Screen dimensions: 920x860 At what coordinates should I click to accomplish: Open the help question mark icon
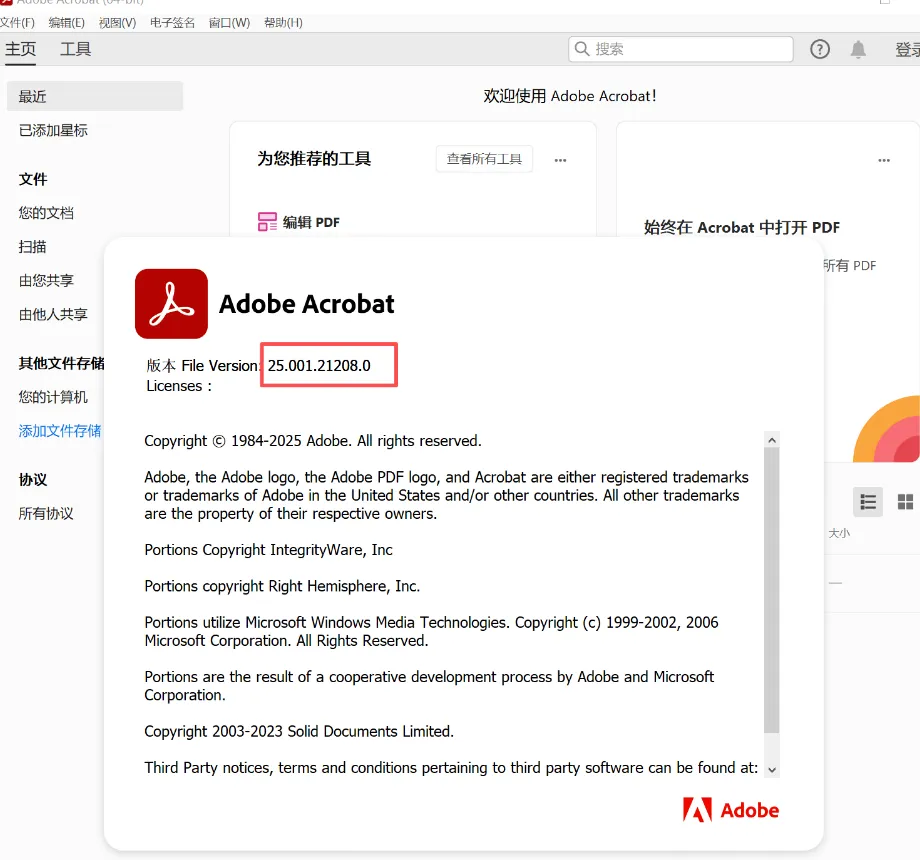click(x=820, y=49)
